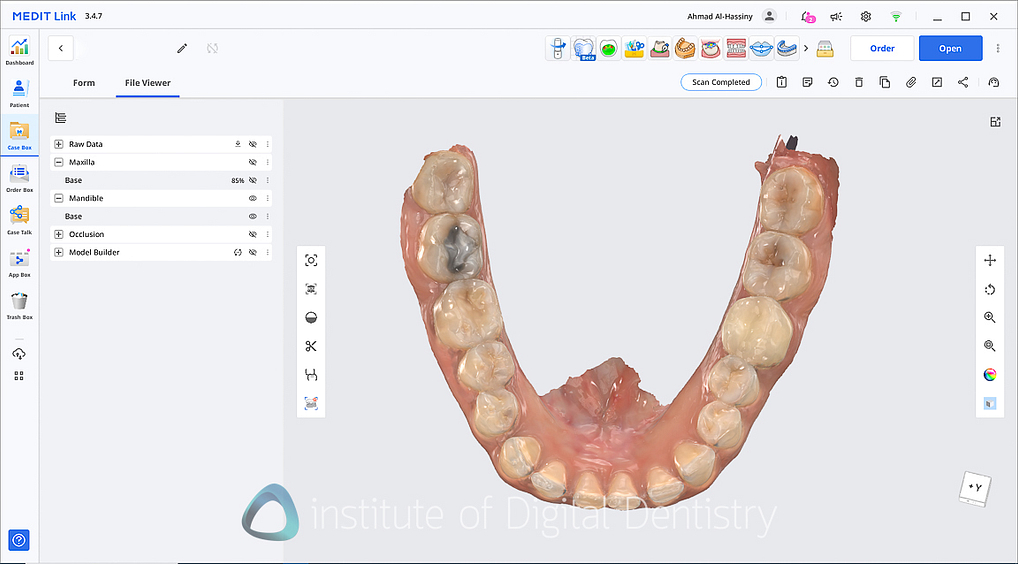Click the Y orientation cube
This screenshot has height=564, width=1018.
(975, 488)
